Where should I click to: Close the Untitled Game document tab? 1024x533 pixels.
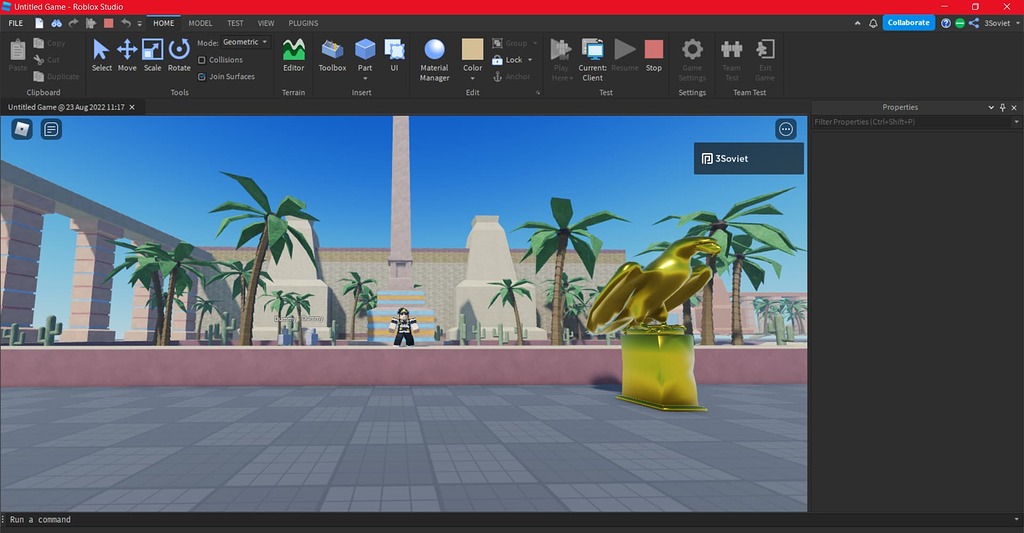(132, 107)
